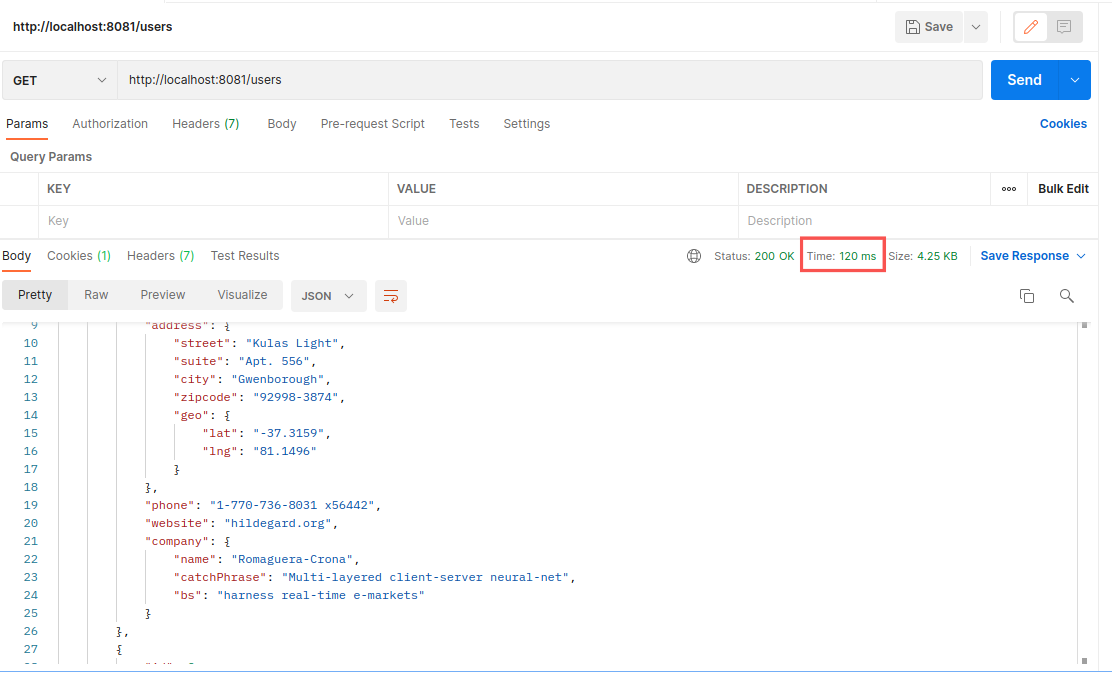Open the comments icon next to the pencil

[x=1064, y=27]
